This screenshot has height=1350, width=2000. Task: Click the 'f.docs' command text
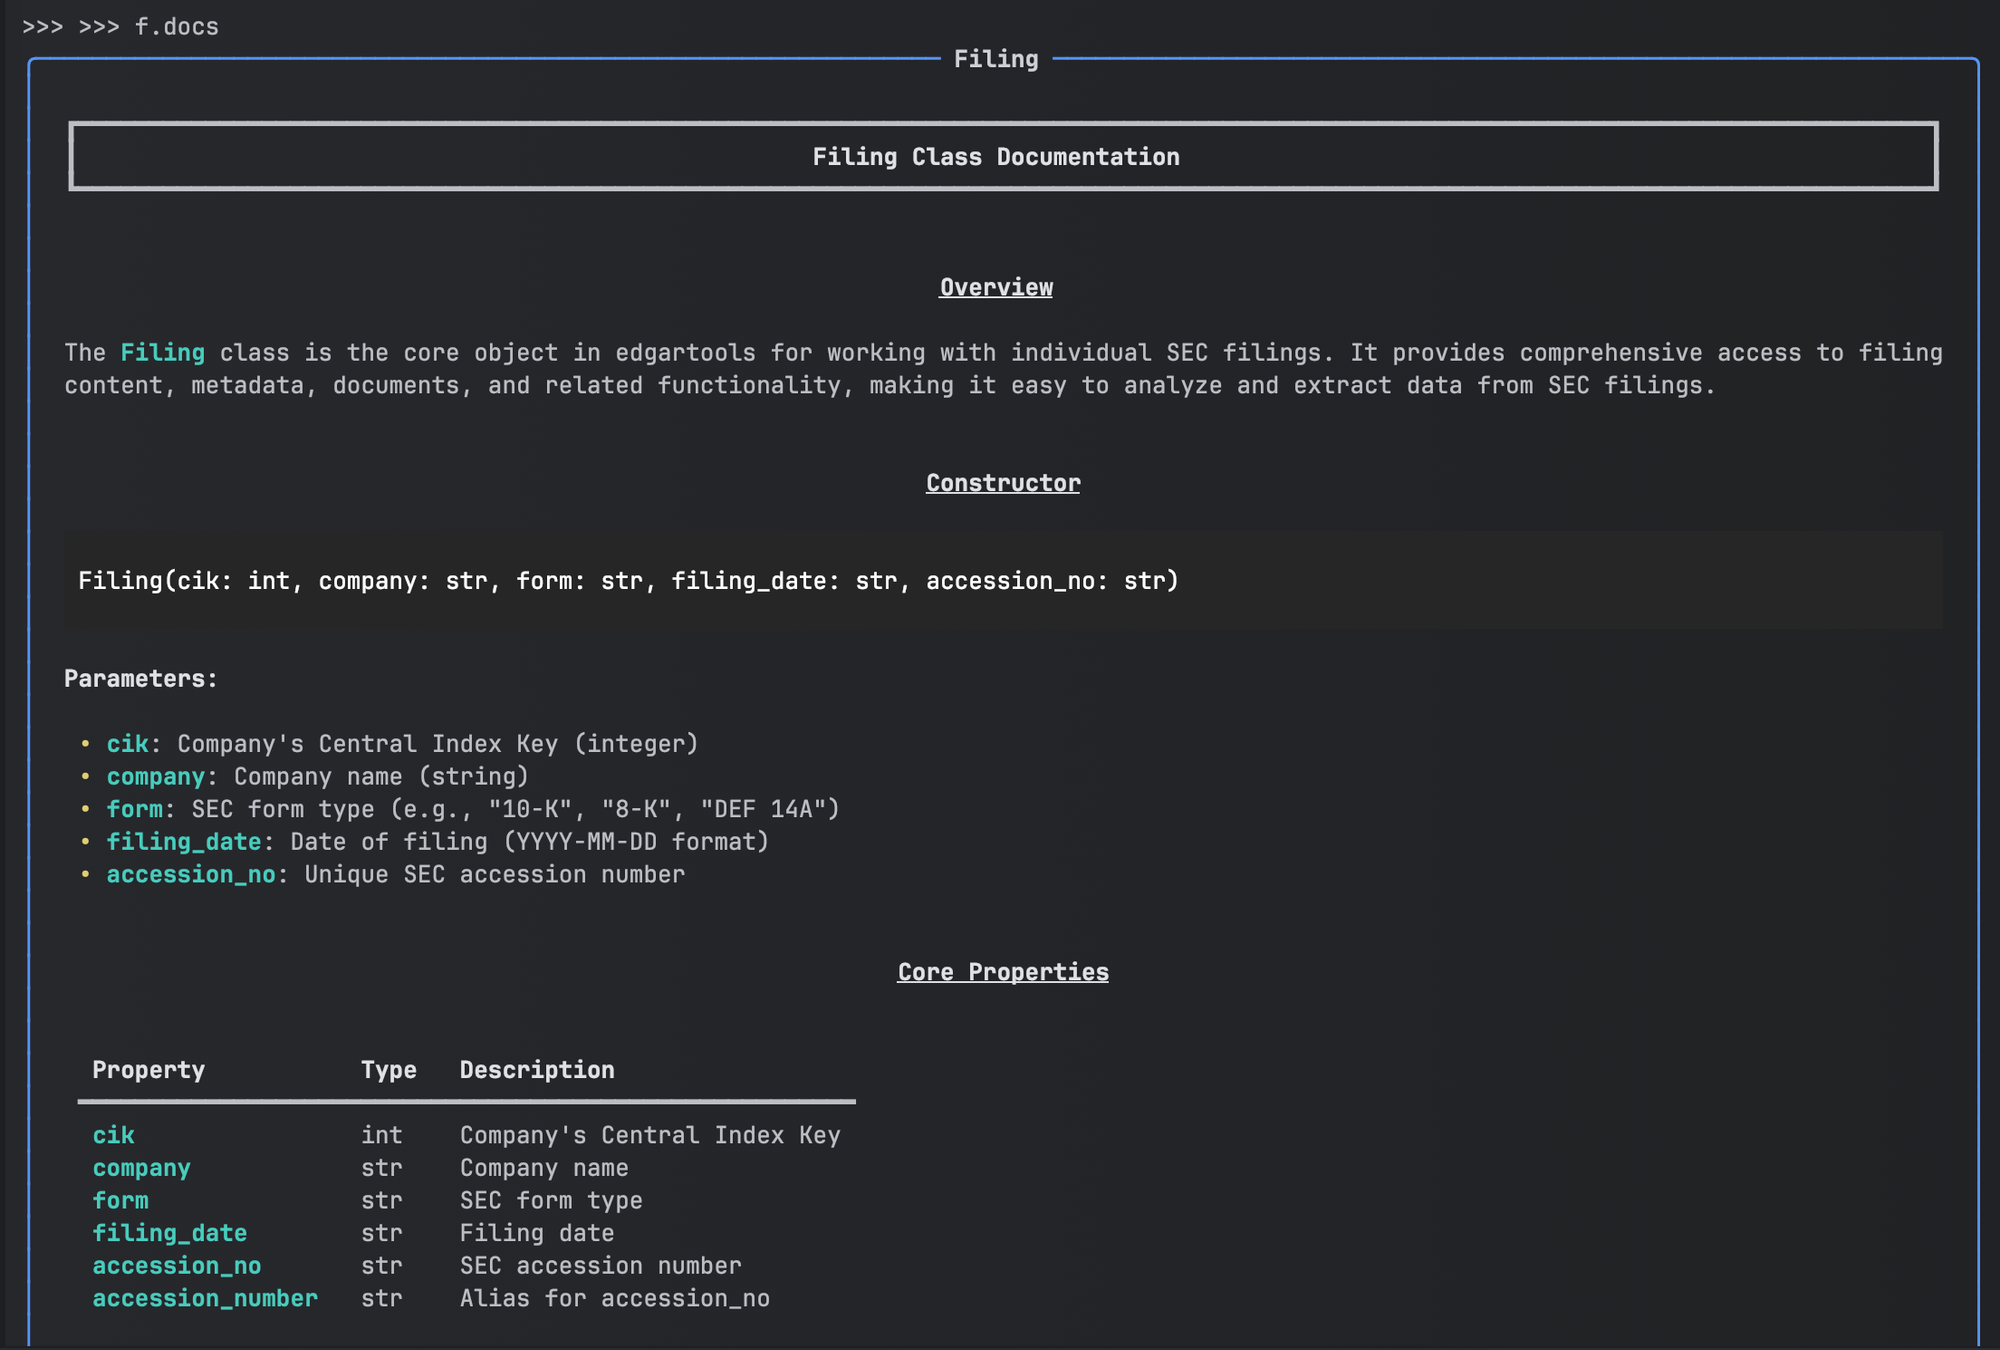tap(177, 27)
